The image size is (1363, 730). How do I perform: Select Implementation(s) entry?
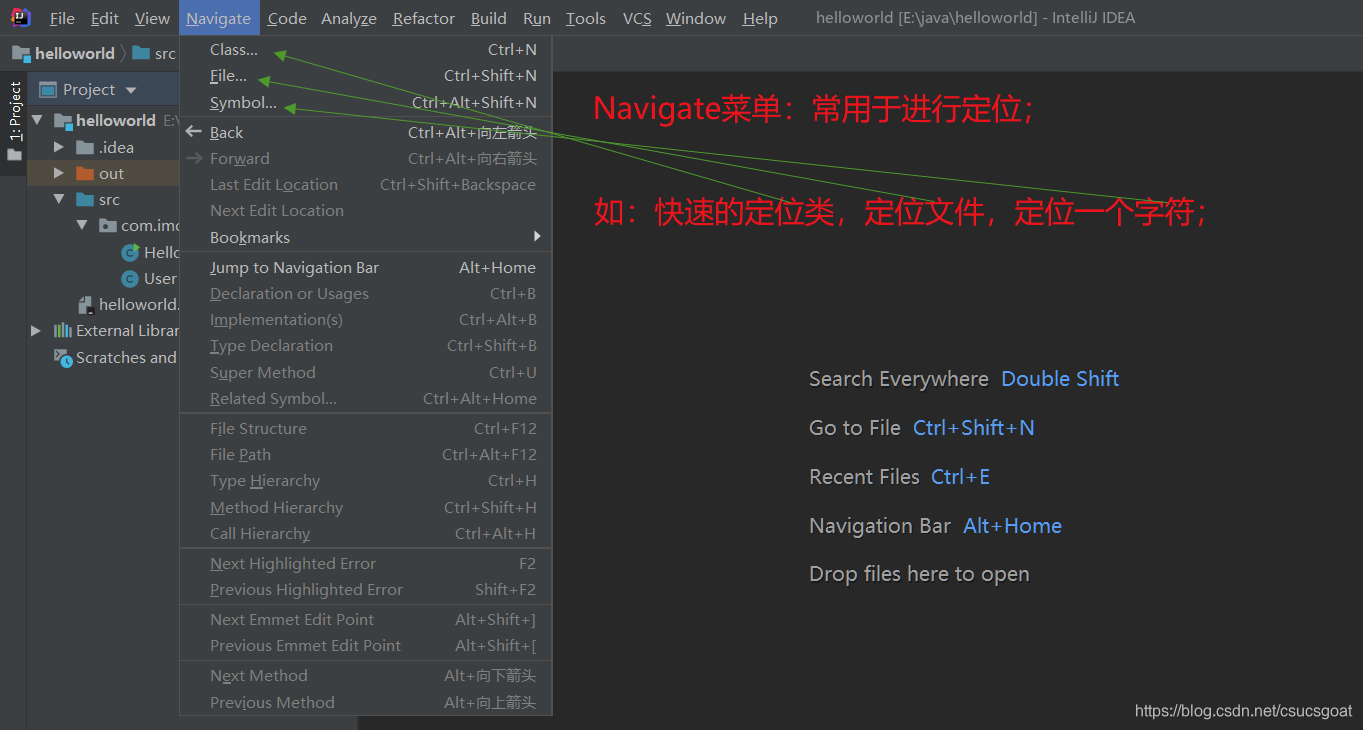[x=366, y=319]
